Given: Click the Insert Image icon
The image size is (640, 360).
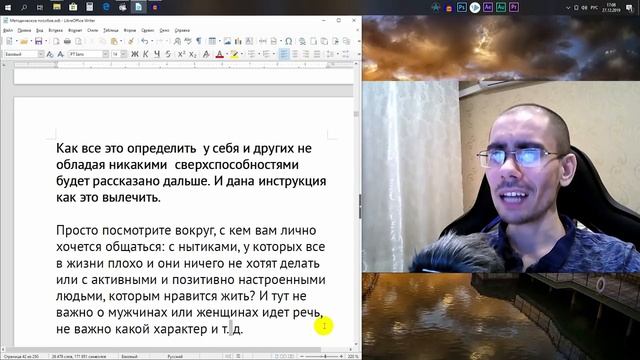Looking at the screenshot, I should click(227, 41).
